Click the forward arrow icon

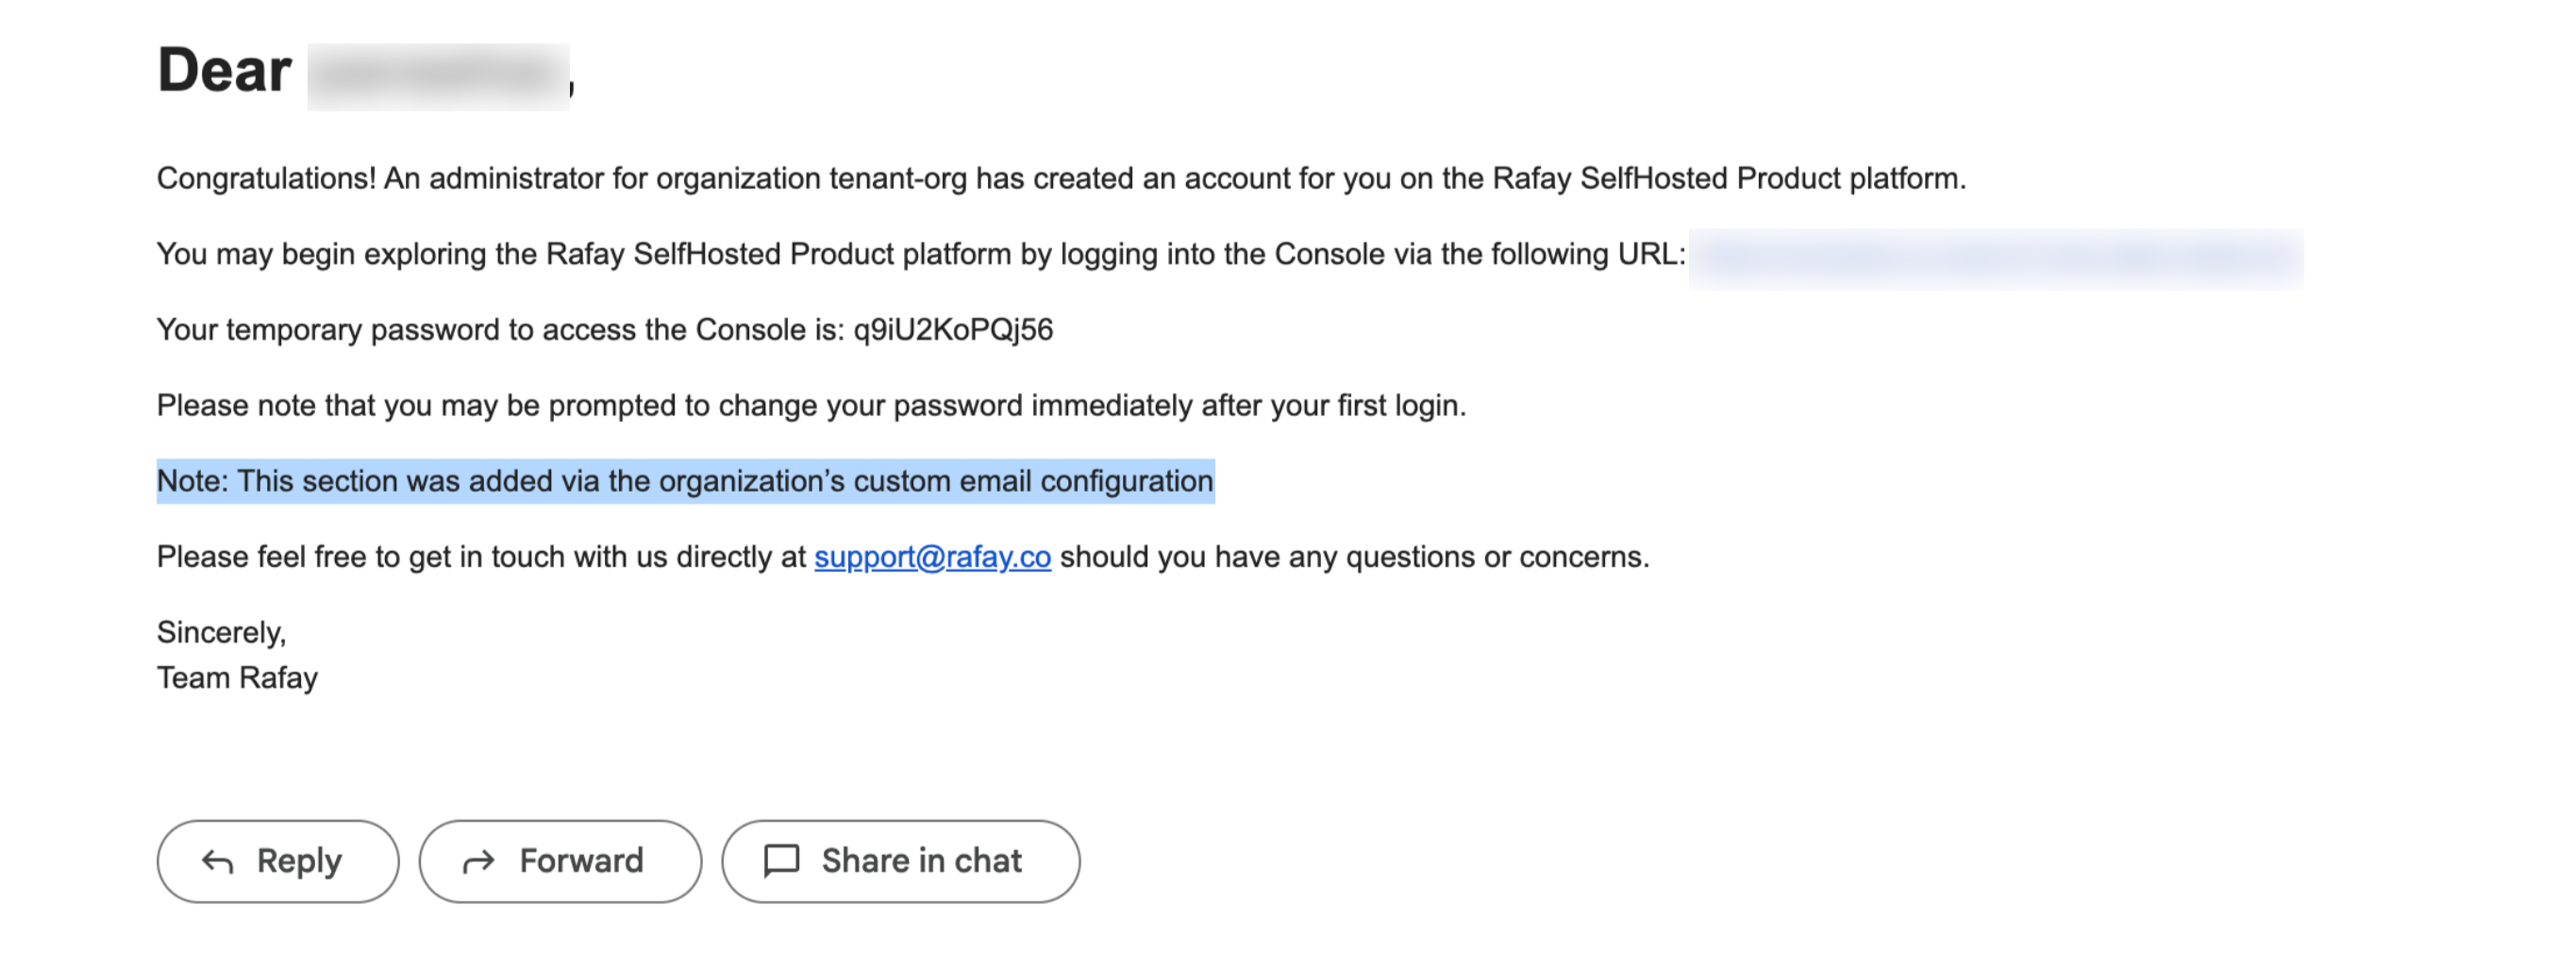tap(479, 861)
